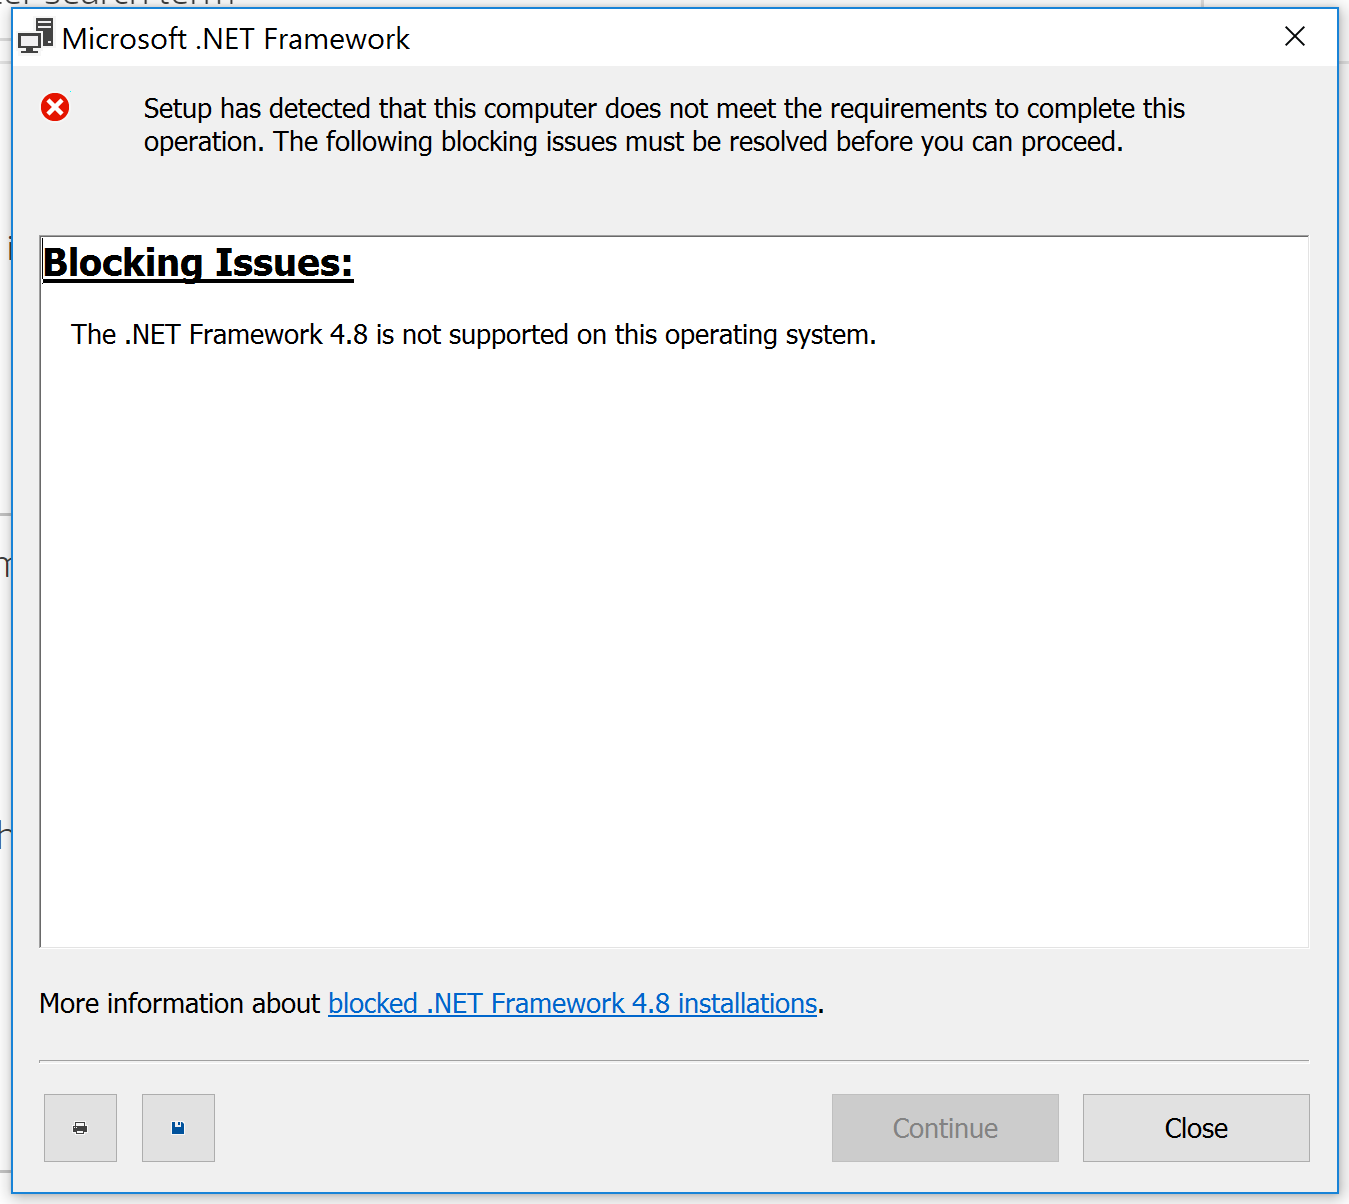Click the 'More information about' label

[x=179, y=1003]
